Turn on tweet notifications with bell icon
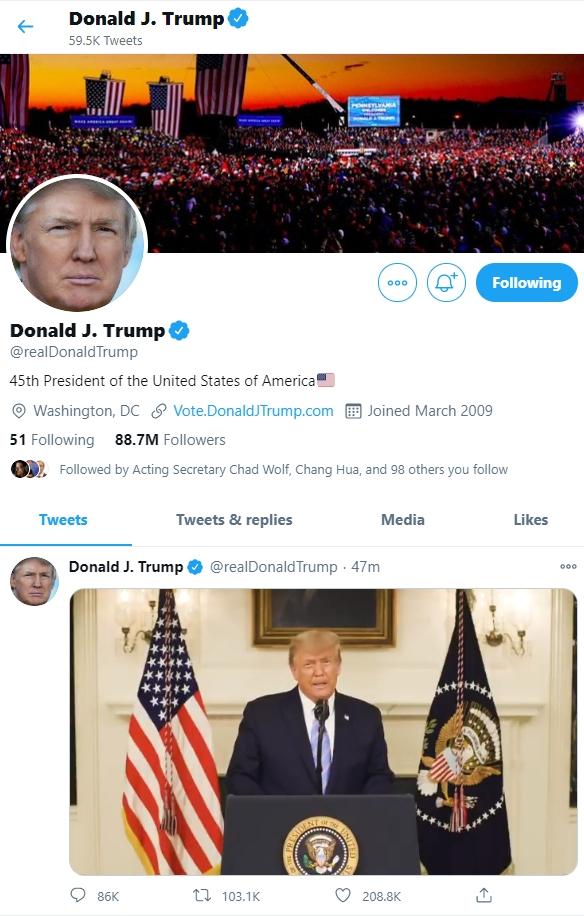The height and width of the screenshot is (916, 584). click(446, 282)
